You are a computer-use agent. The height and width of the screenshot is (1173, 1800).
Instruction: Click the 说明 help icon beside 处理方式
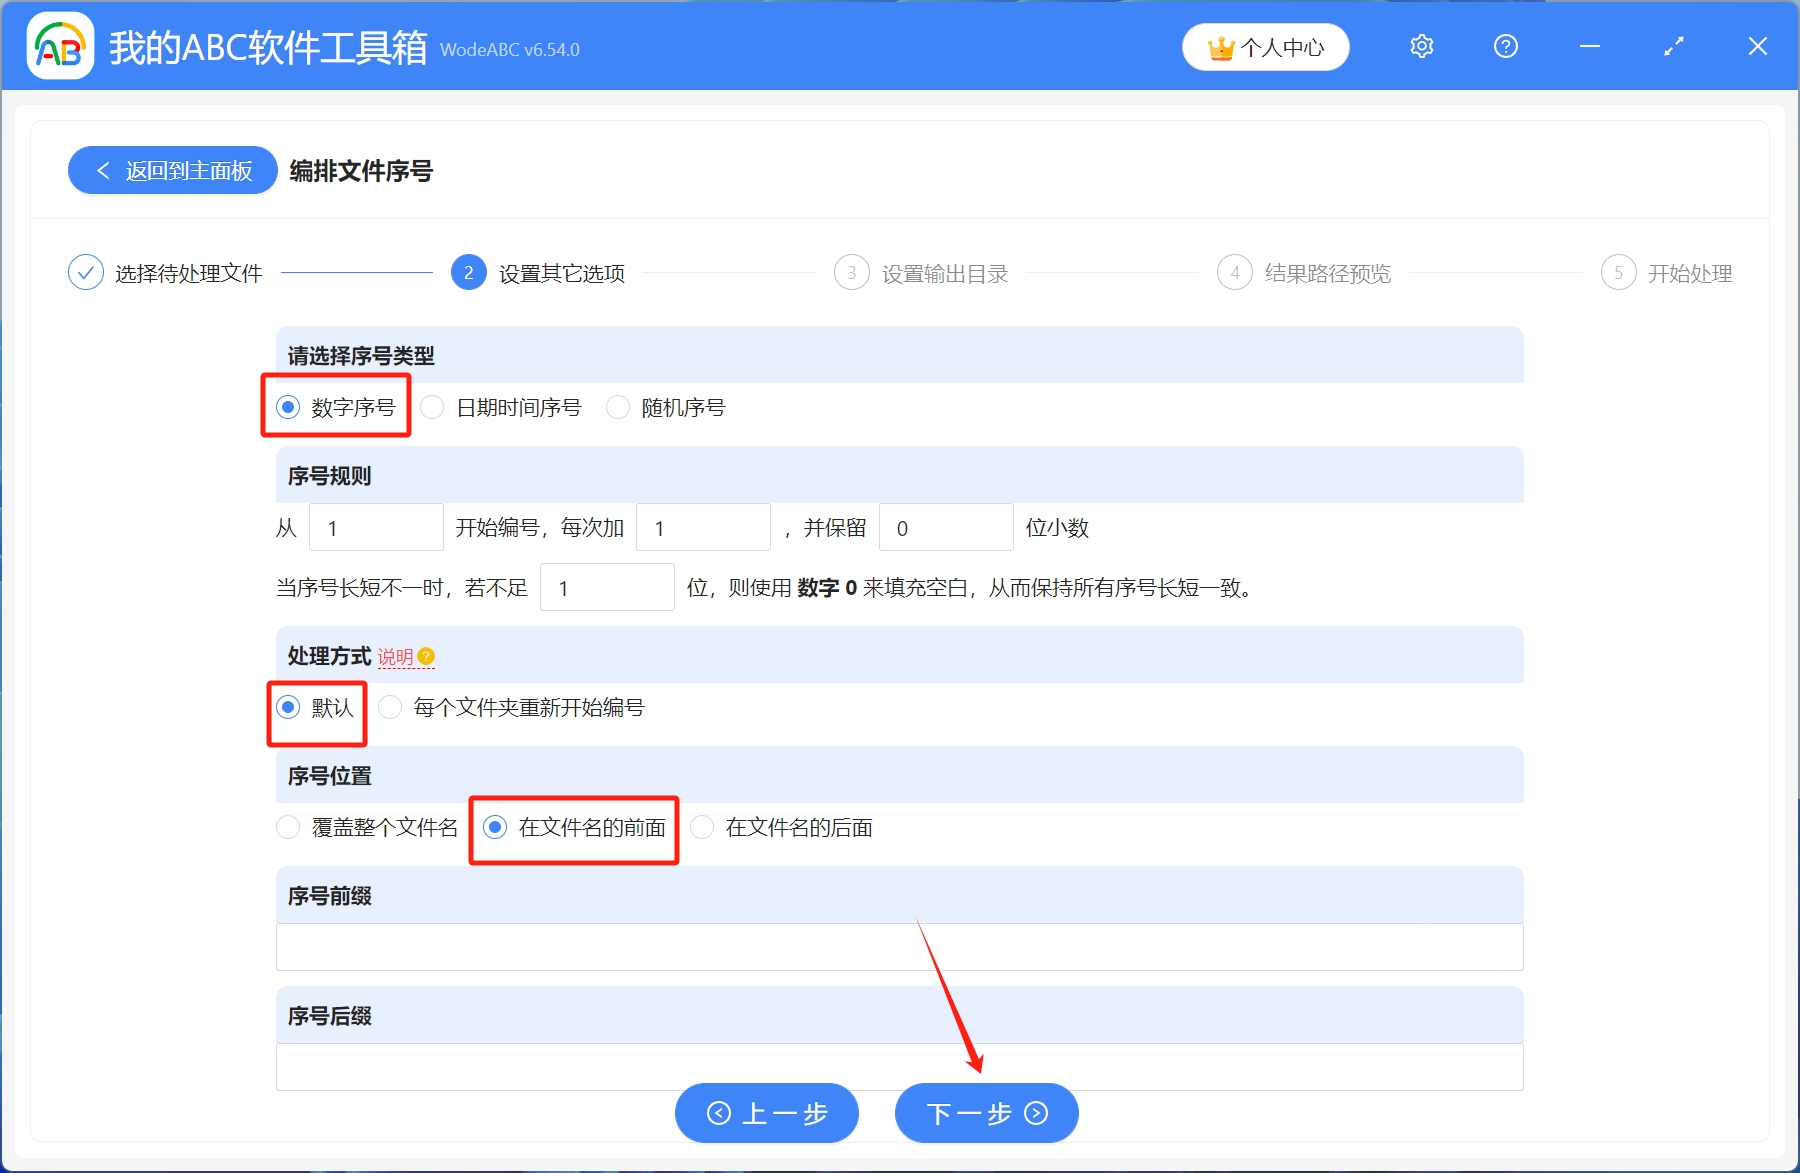click(424, 656)
